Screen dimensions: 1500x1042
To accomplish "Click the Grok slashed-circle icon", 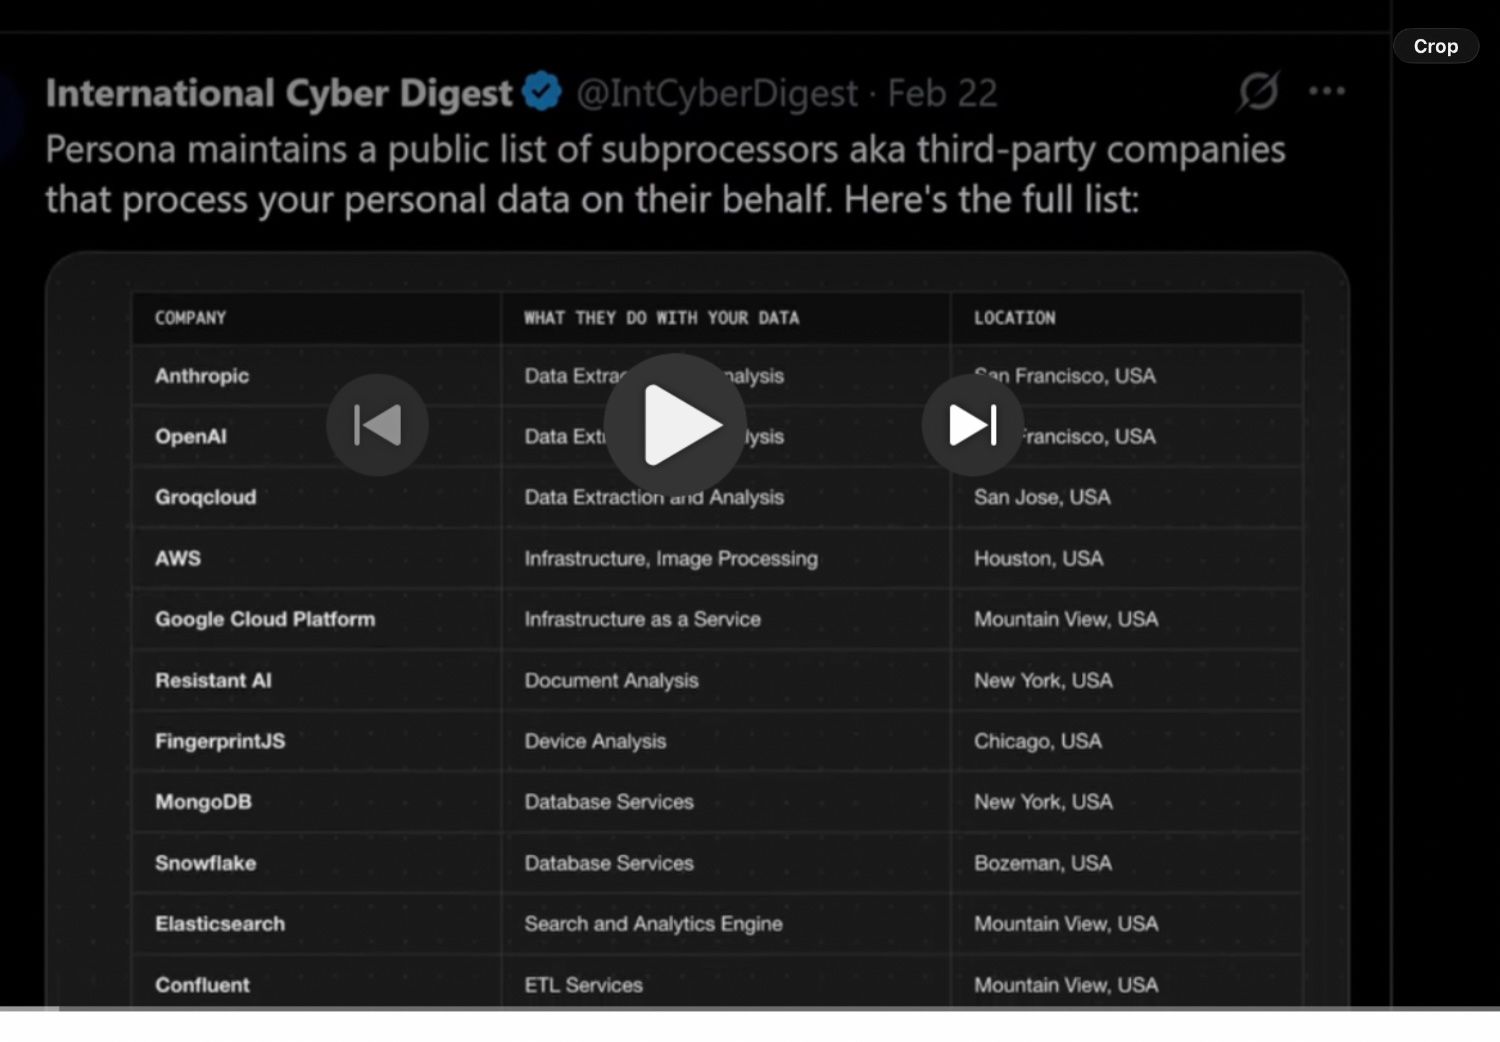I will [1258, 92].
